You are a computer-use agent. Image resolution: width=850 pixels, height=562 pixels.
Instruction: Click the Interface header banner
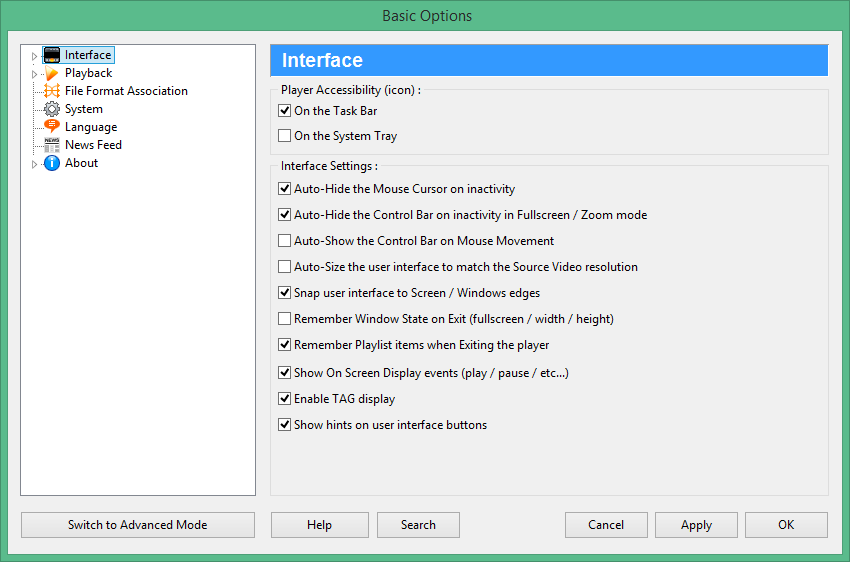549,61
